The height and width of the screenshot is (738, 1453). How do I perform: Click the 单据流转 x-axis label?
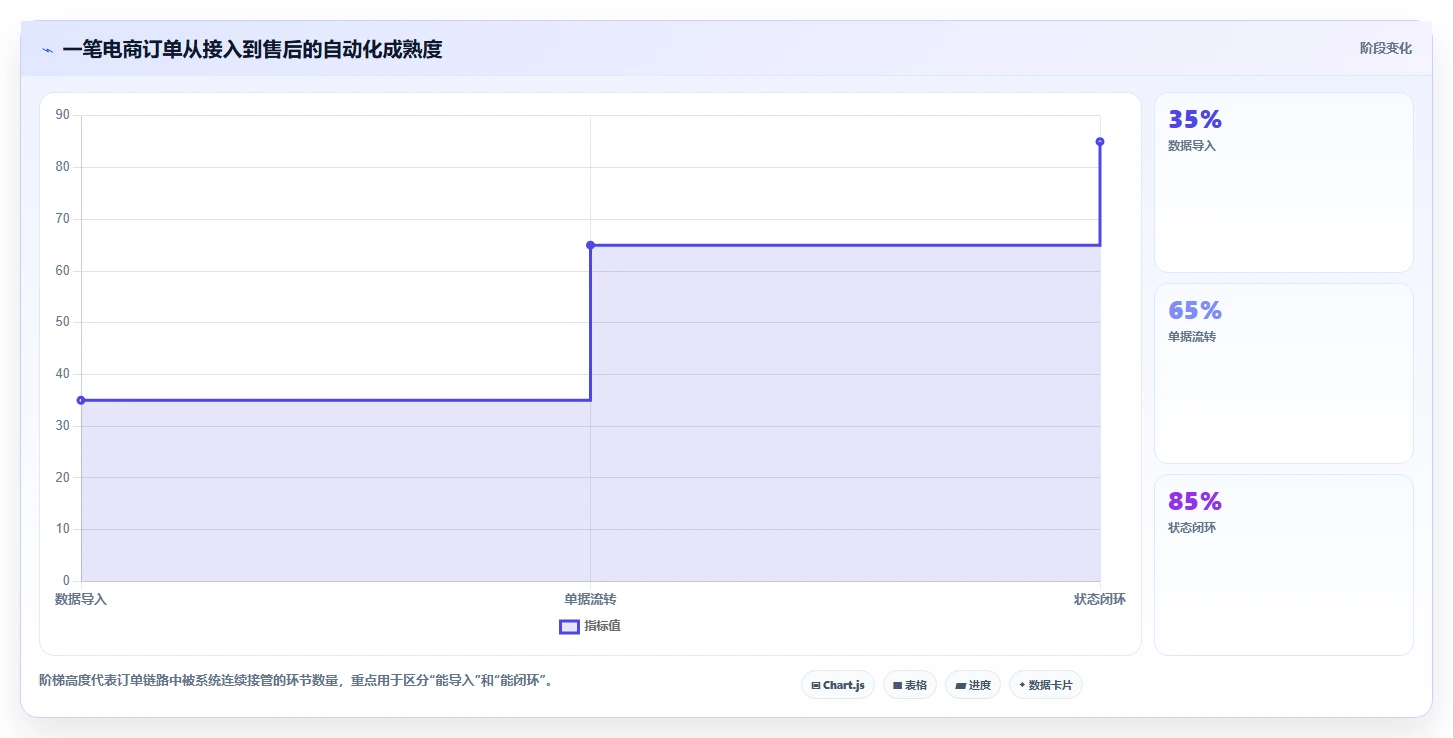[590, 599]
